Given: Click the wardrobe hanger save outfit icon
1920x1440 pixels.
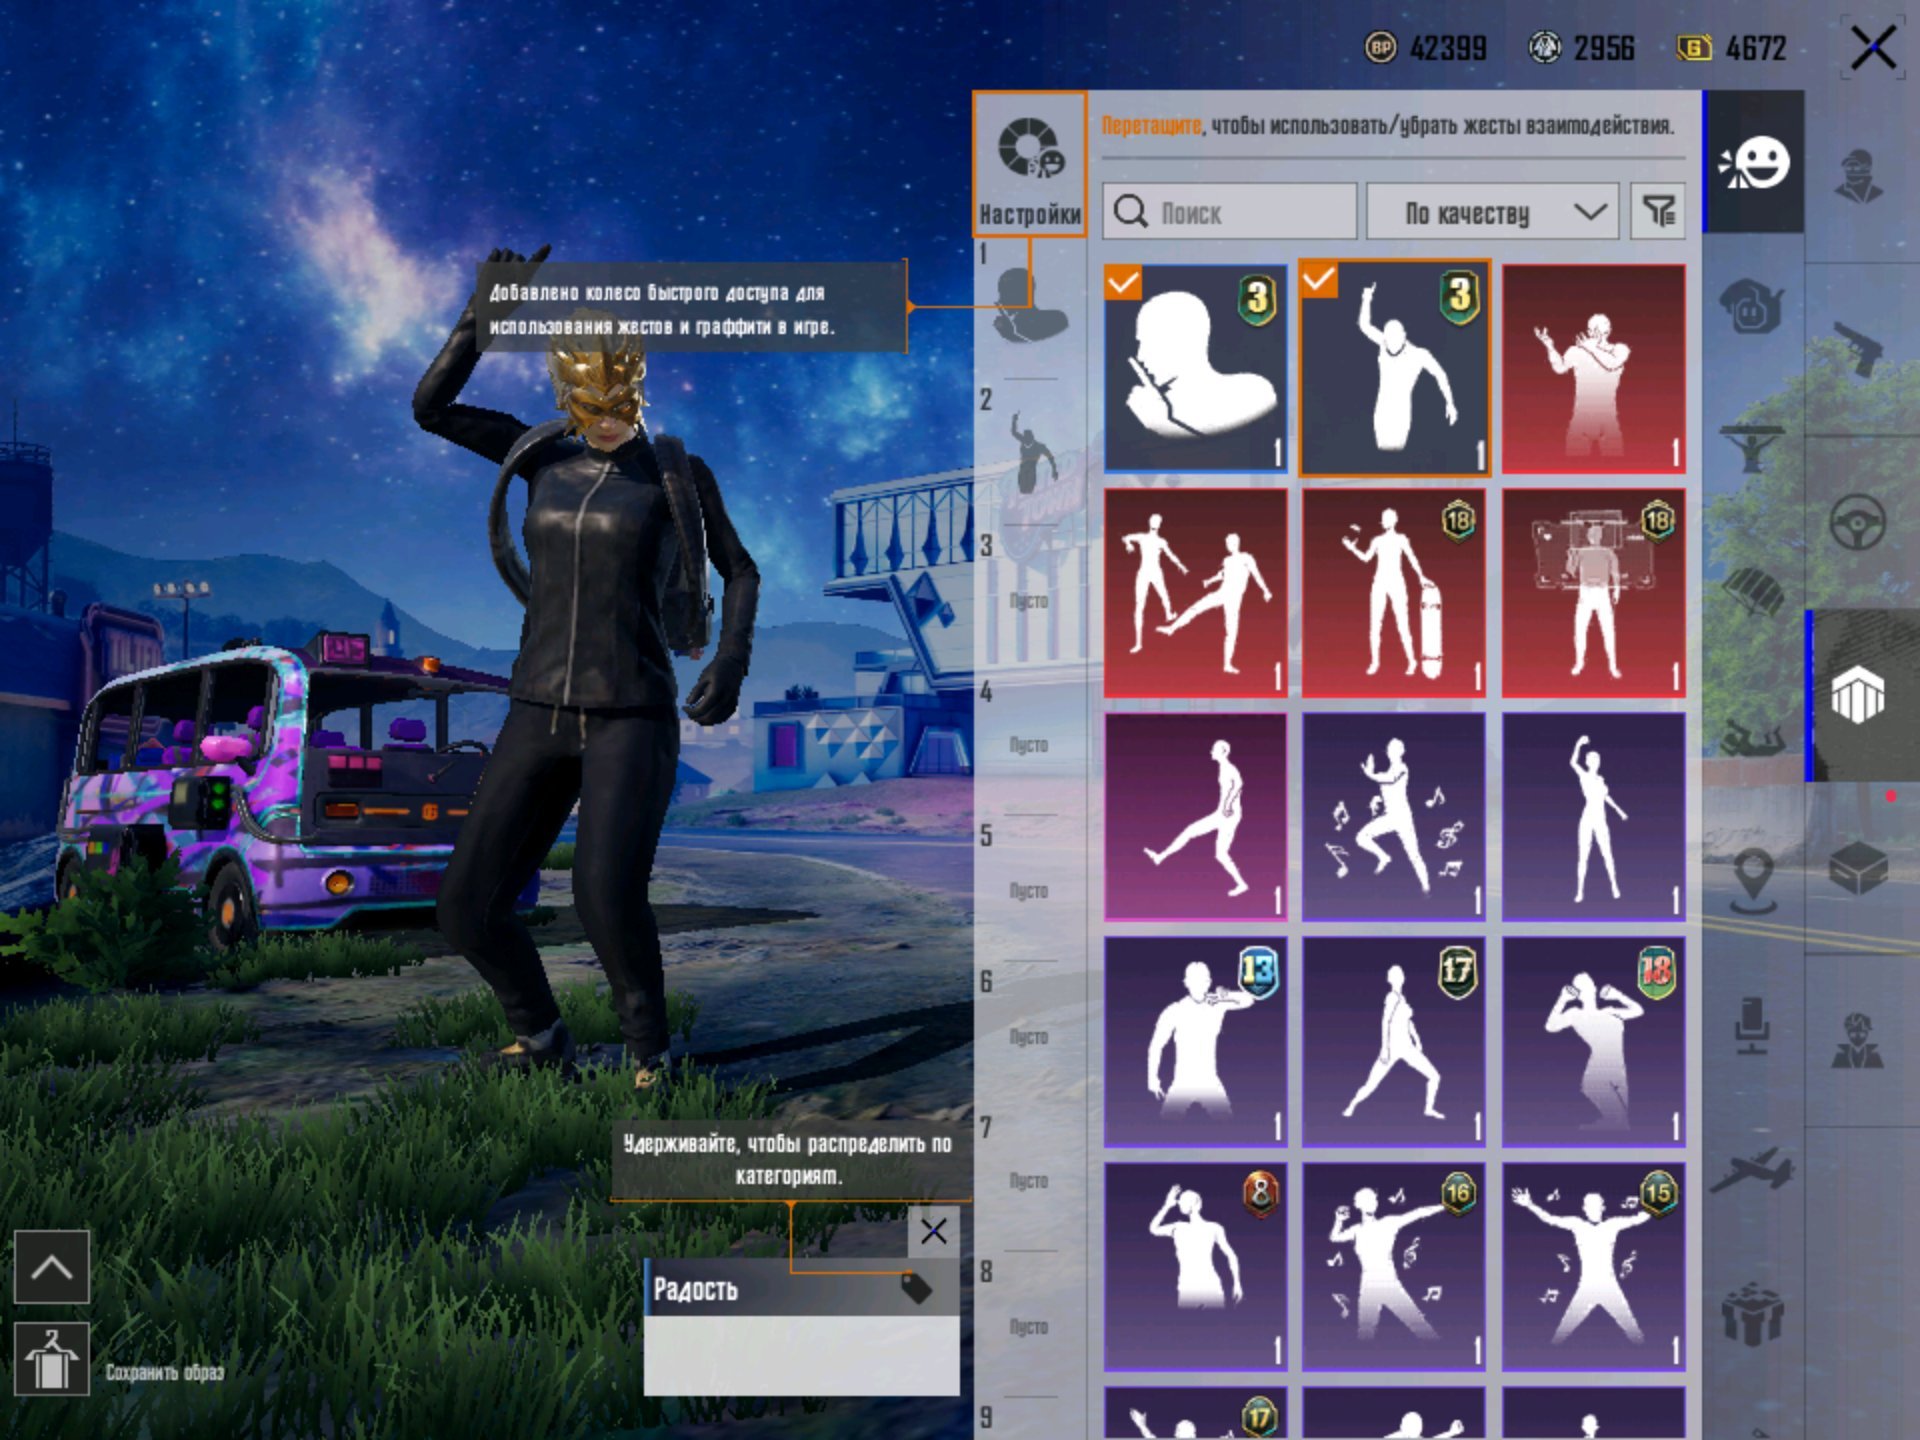Looking at the screenshot, I should point(51,1360).
